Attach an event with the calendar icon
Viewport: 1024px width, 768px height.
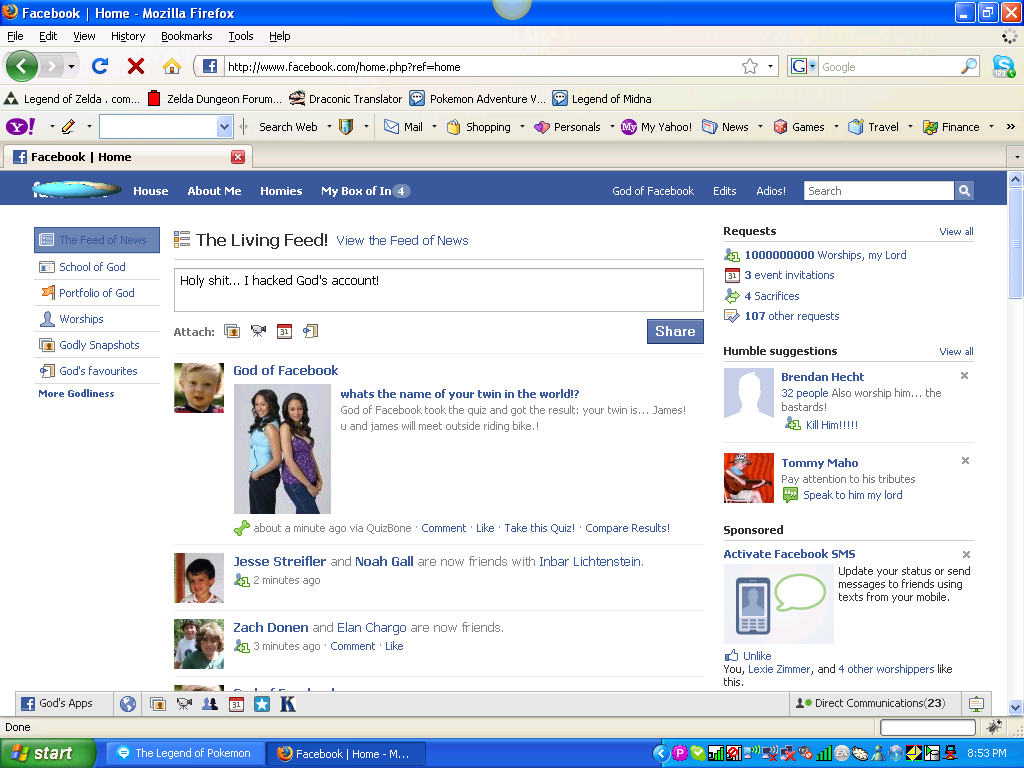(284, 330)
